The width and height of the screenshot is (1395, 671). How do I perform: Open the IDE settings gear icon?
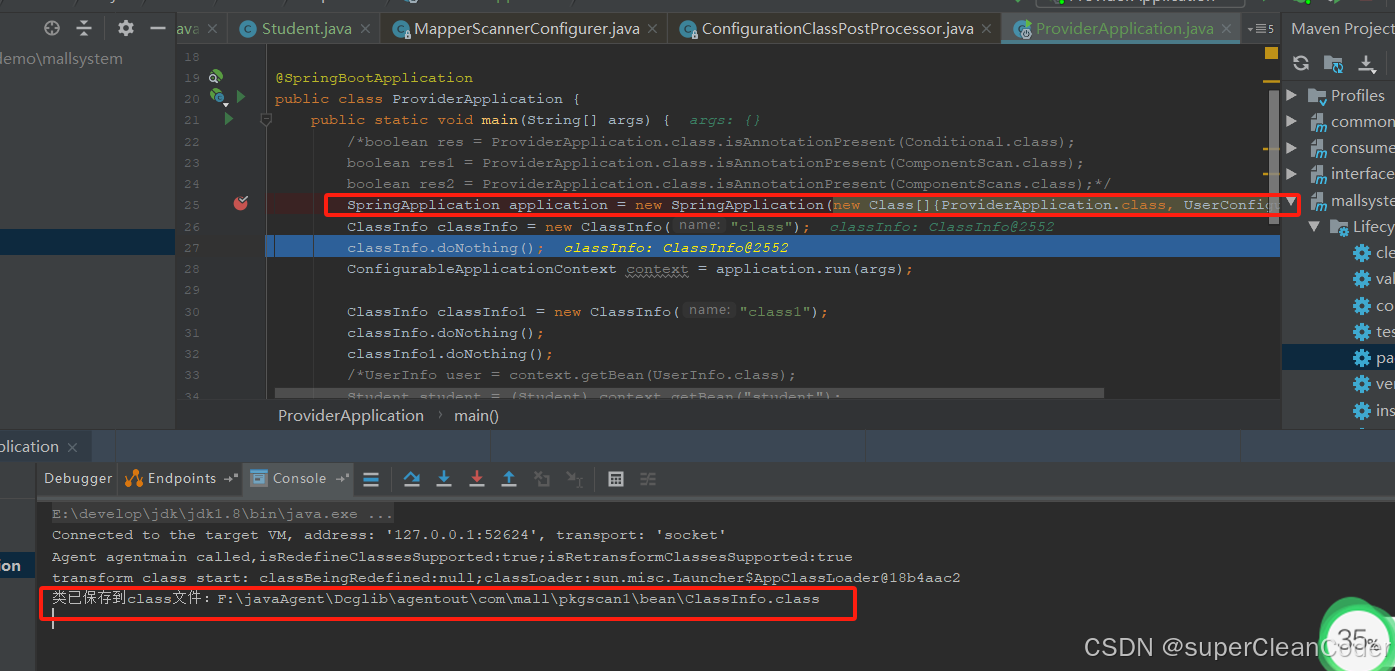coord(125,28)
